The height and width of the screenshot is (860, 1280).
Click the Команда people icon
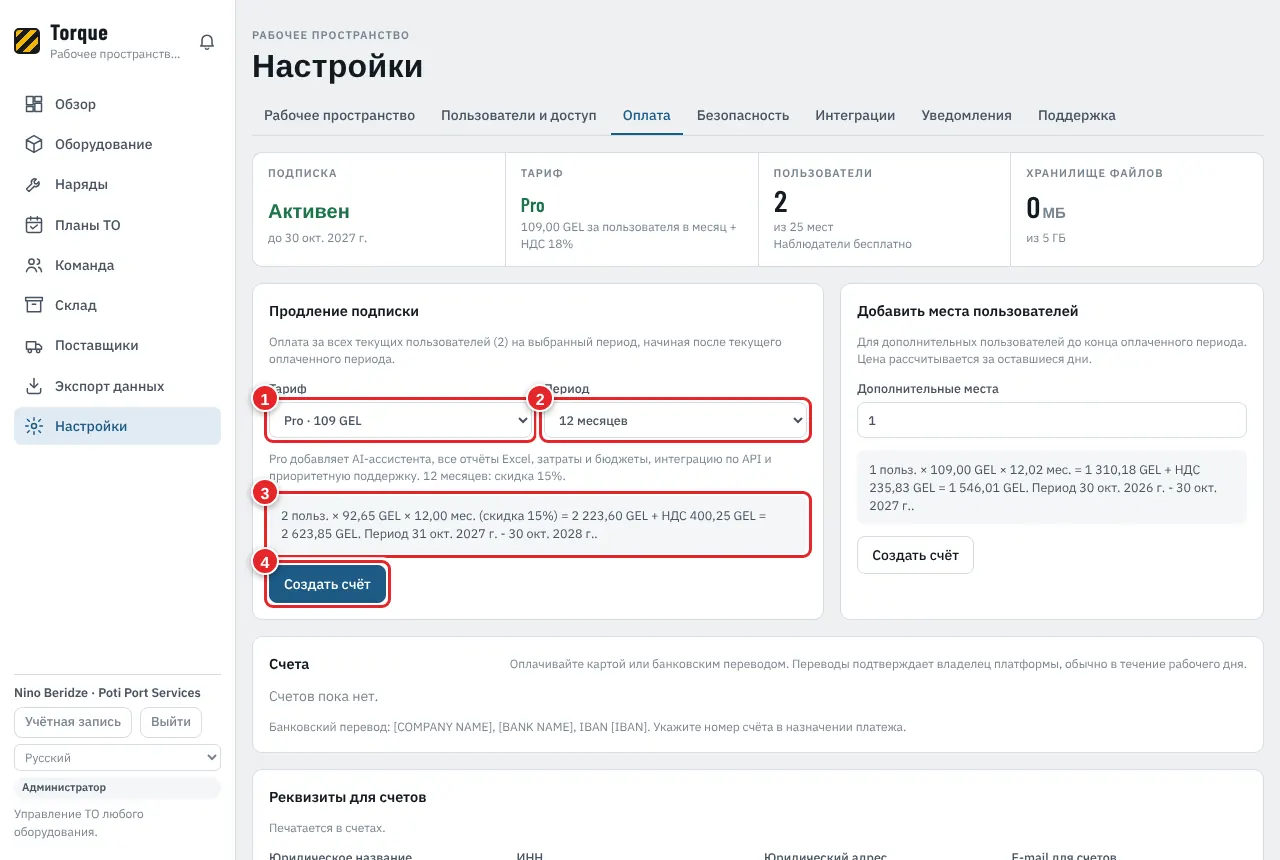[x=34, y=265]
